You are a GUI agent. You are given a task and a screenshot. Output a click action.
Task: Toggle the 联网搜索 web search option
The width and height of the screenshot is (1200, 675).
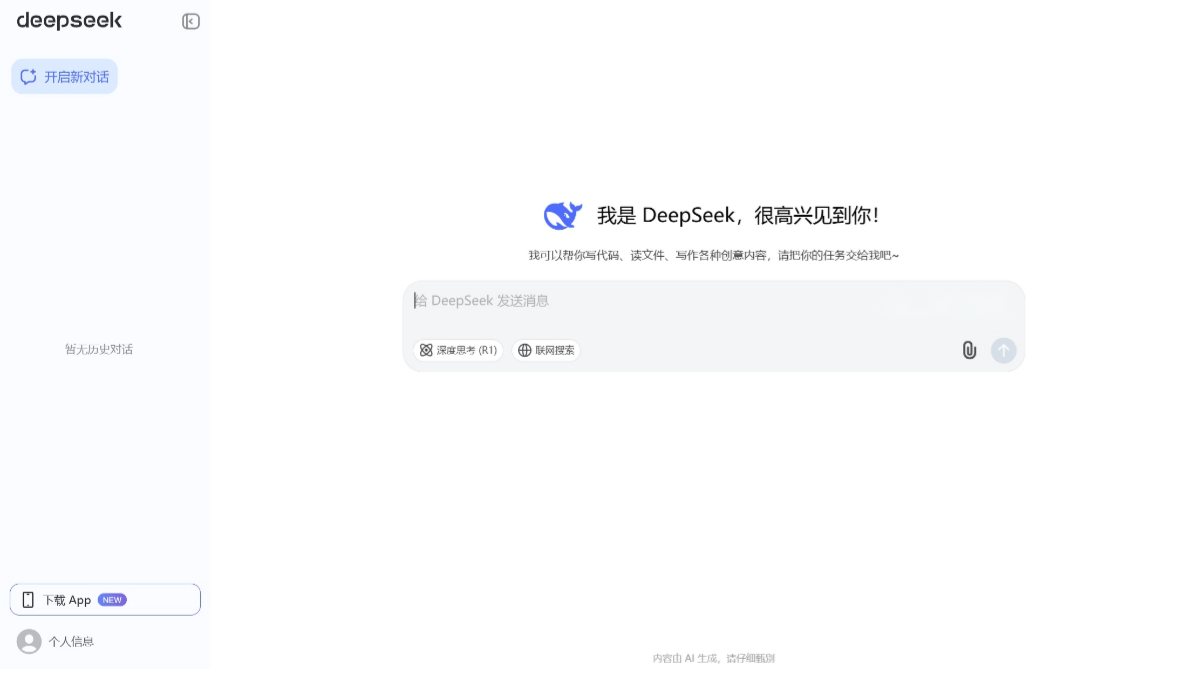(546, 350)
